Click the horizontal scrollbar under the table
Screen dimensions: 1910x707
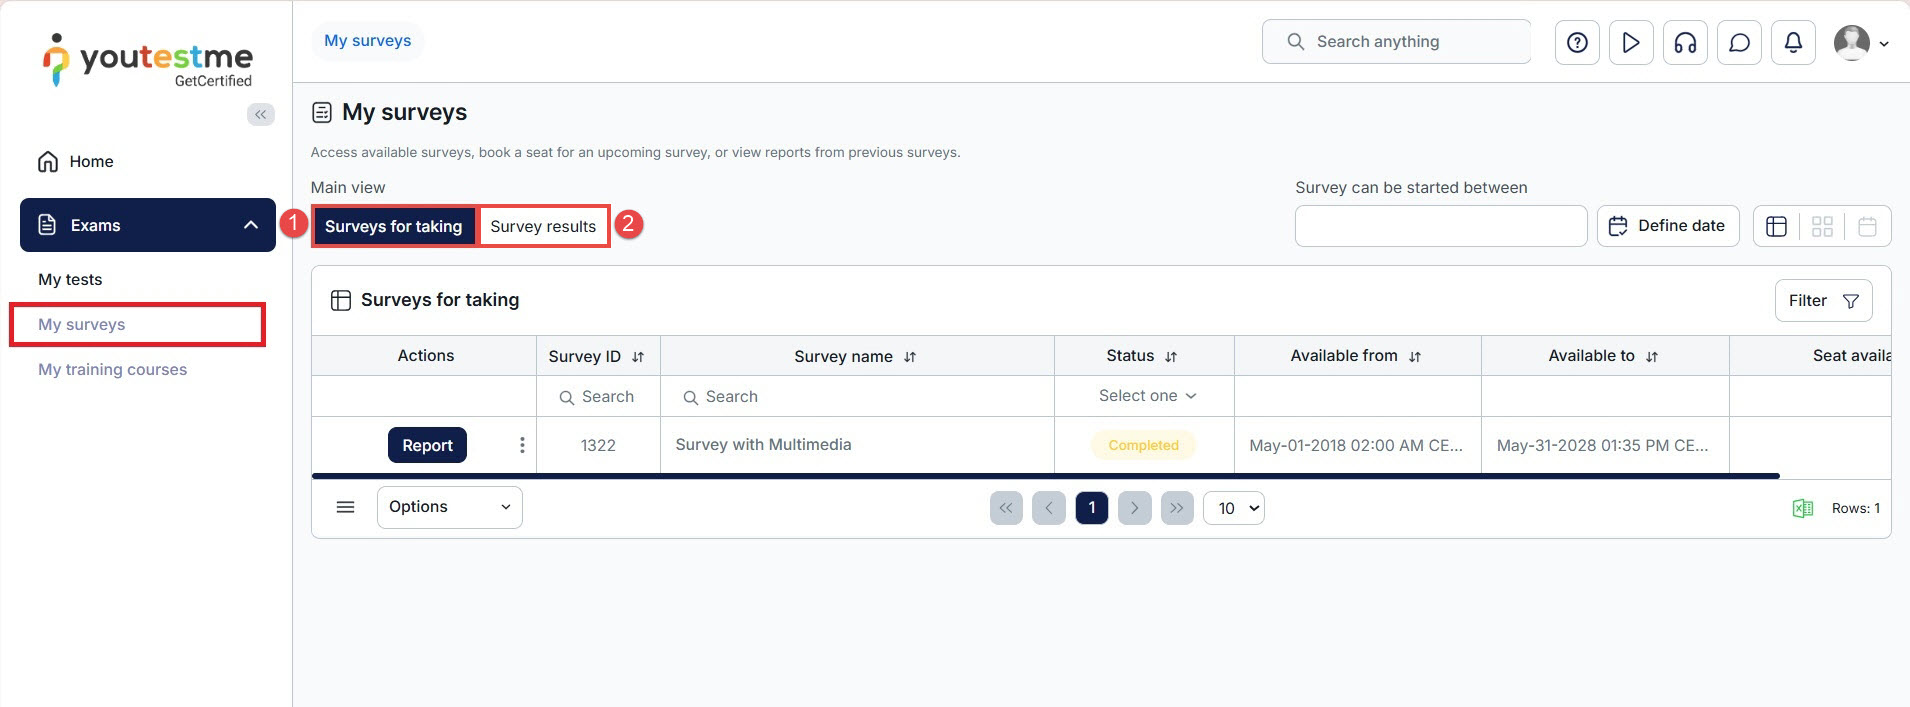pyautogui.click(x=1046, y=476)
